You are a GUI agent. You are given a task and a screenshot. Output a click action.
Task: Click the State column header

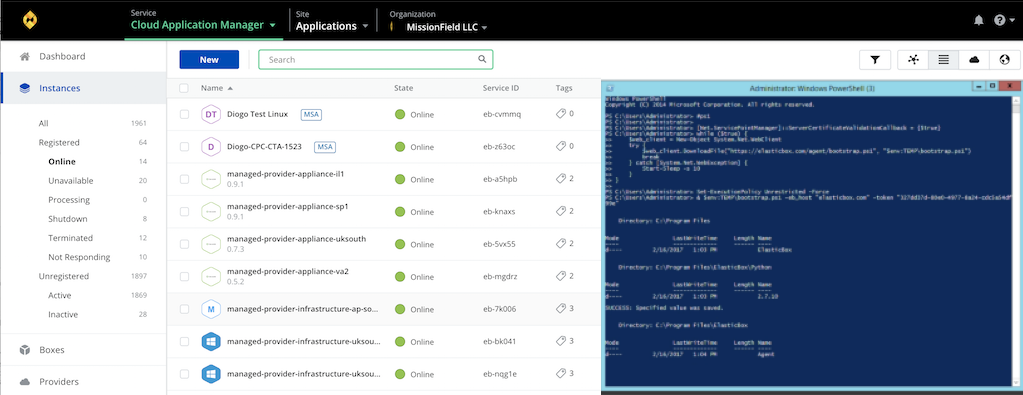[x=403, y=88]
